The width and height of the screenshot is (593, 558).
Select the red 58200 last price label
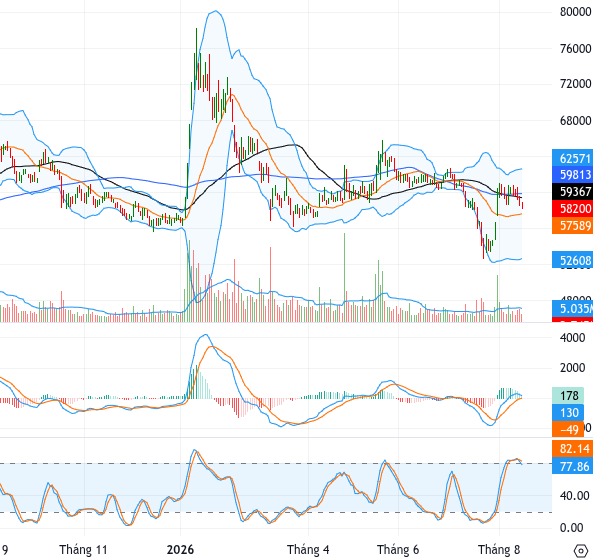coord(573,208)
